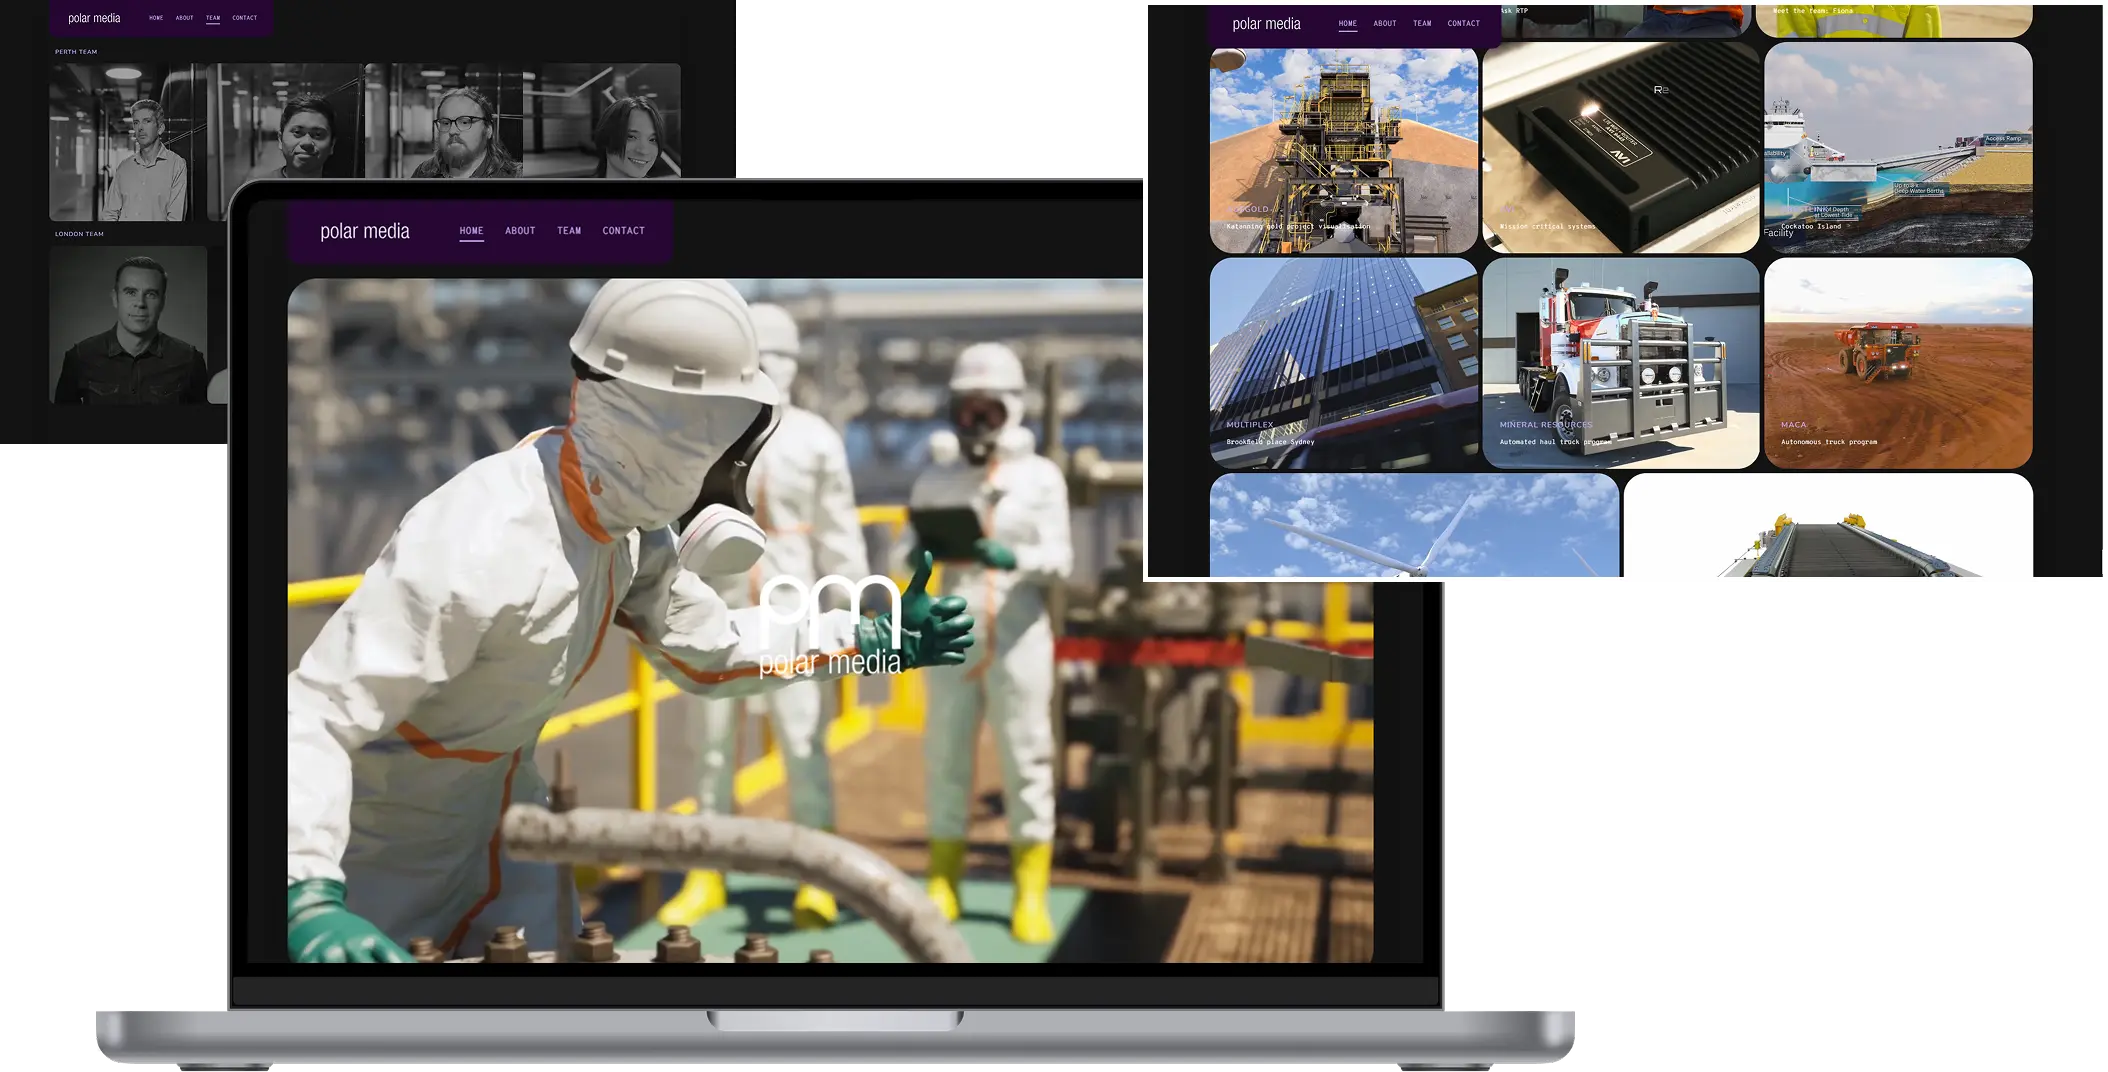
Task: Open TEAM in the laptop window navigation
Action: click(x=569, y=231)
